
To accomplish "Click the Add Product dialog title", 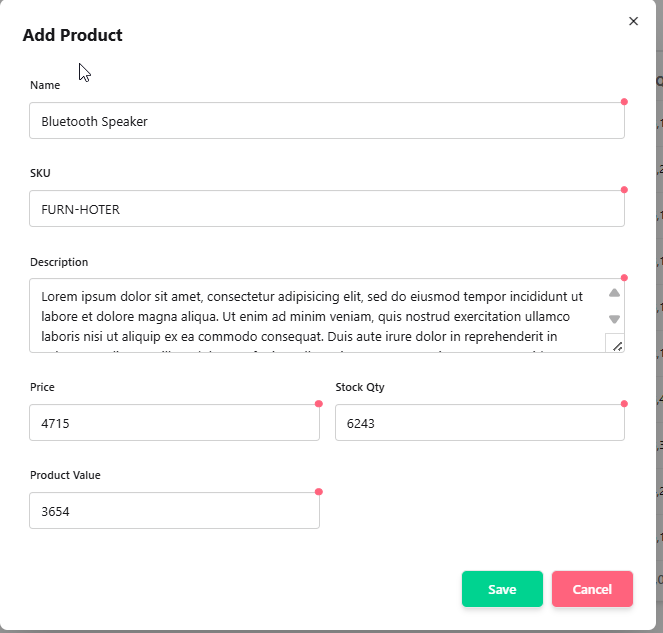I will [73, 36].
